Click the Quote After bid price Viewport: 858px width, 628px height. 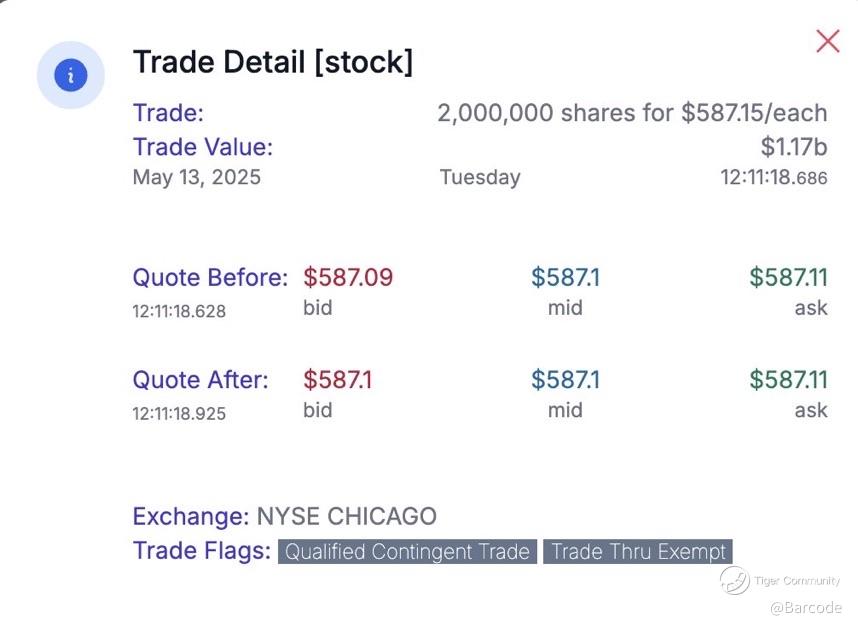tap(337, 379)
